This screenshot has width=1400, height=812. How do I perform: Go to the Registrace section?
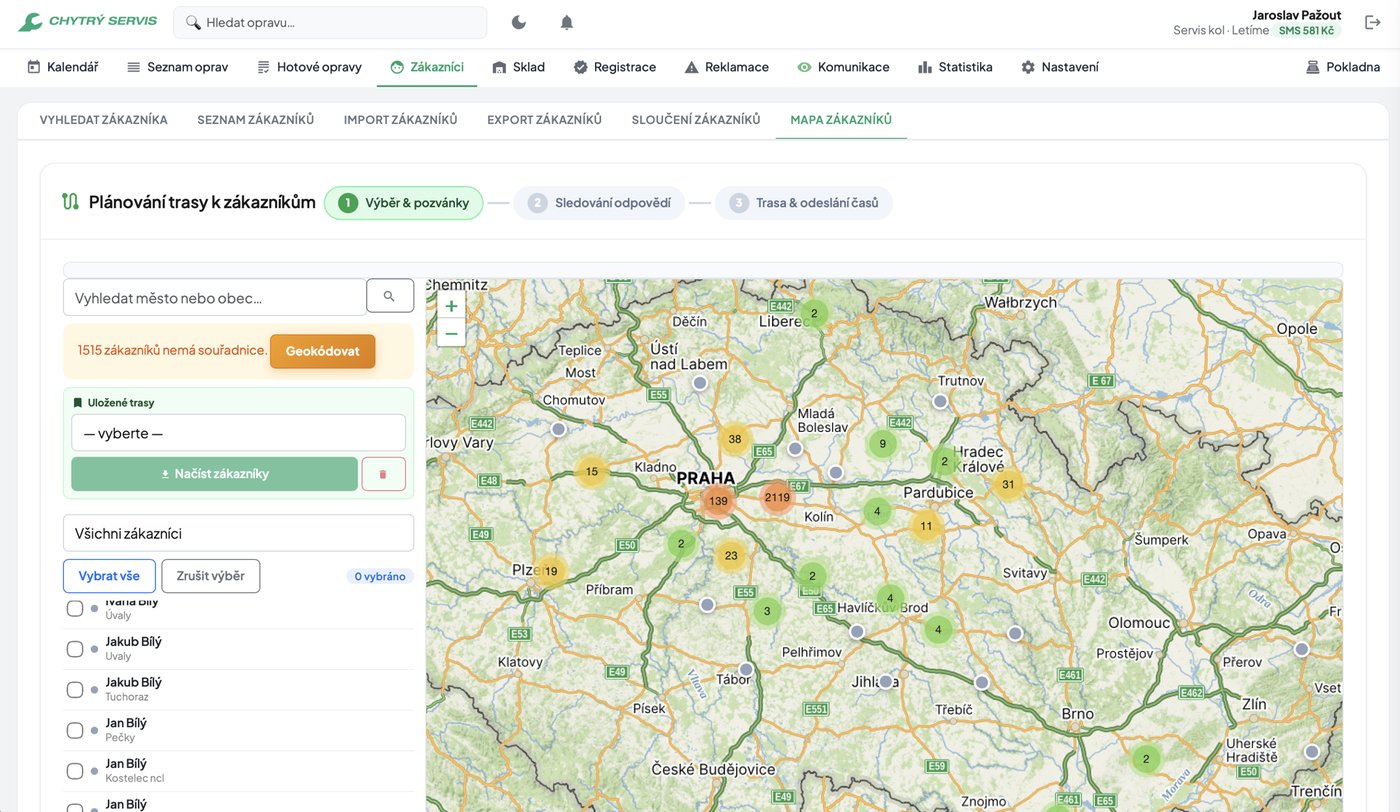[614, 67]
